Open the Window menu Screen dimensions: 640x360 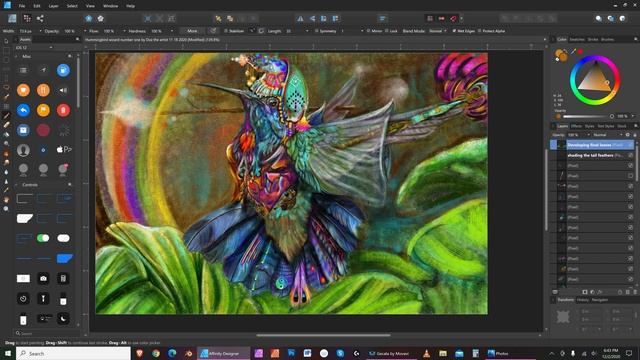[110, 6]
